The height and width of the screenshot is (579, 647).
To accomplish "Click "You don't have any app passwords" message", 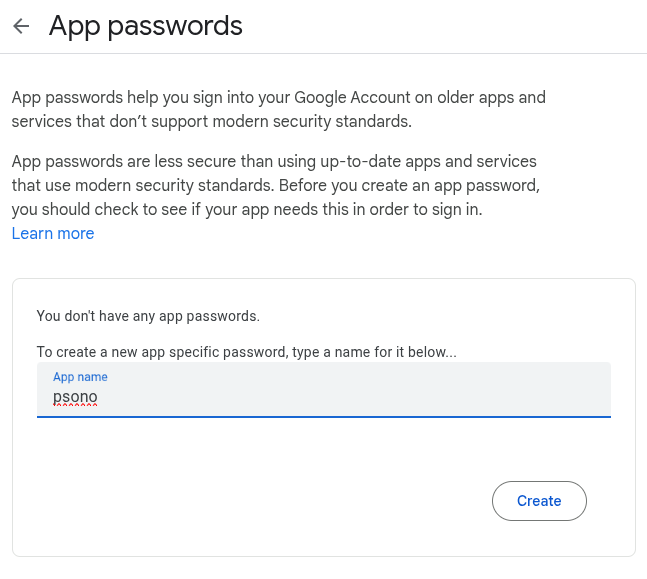I will click(148, 316).
